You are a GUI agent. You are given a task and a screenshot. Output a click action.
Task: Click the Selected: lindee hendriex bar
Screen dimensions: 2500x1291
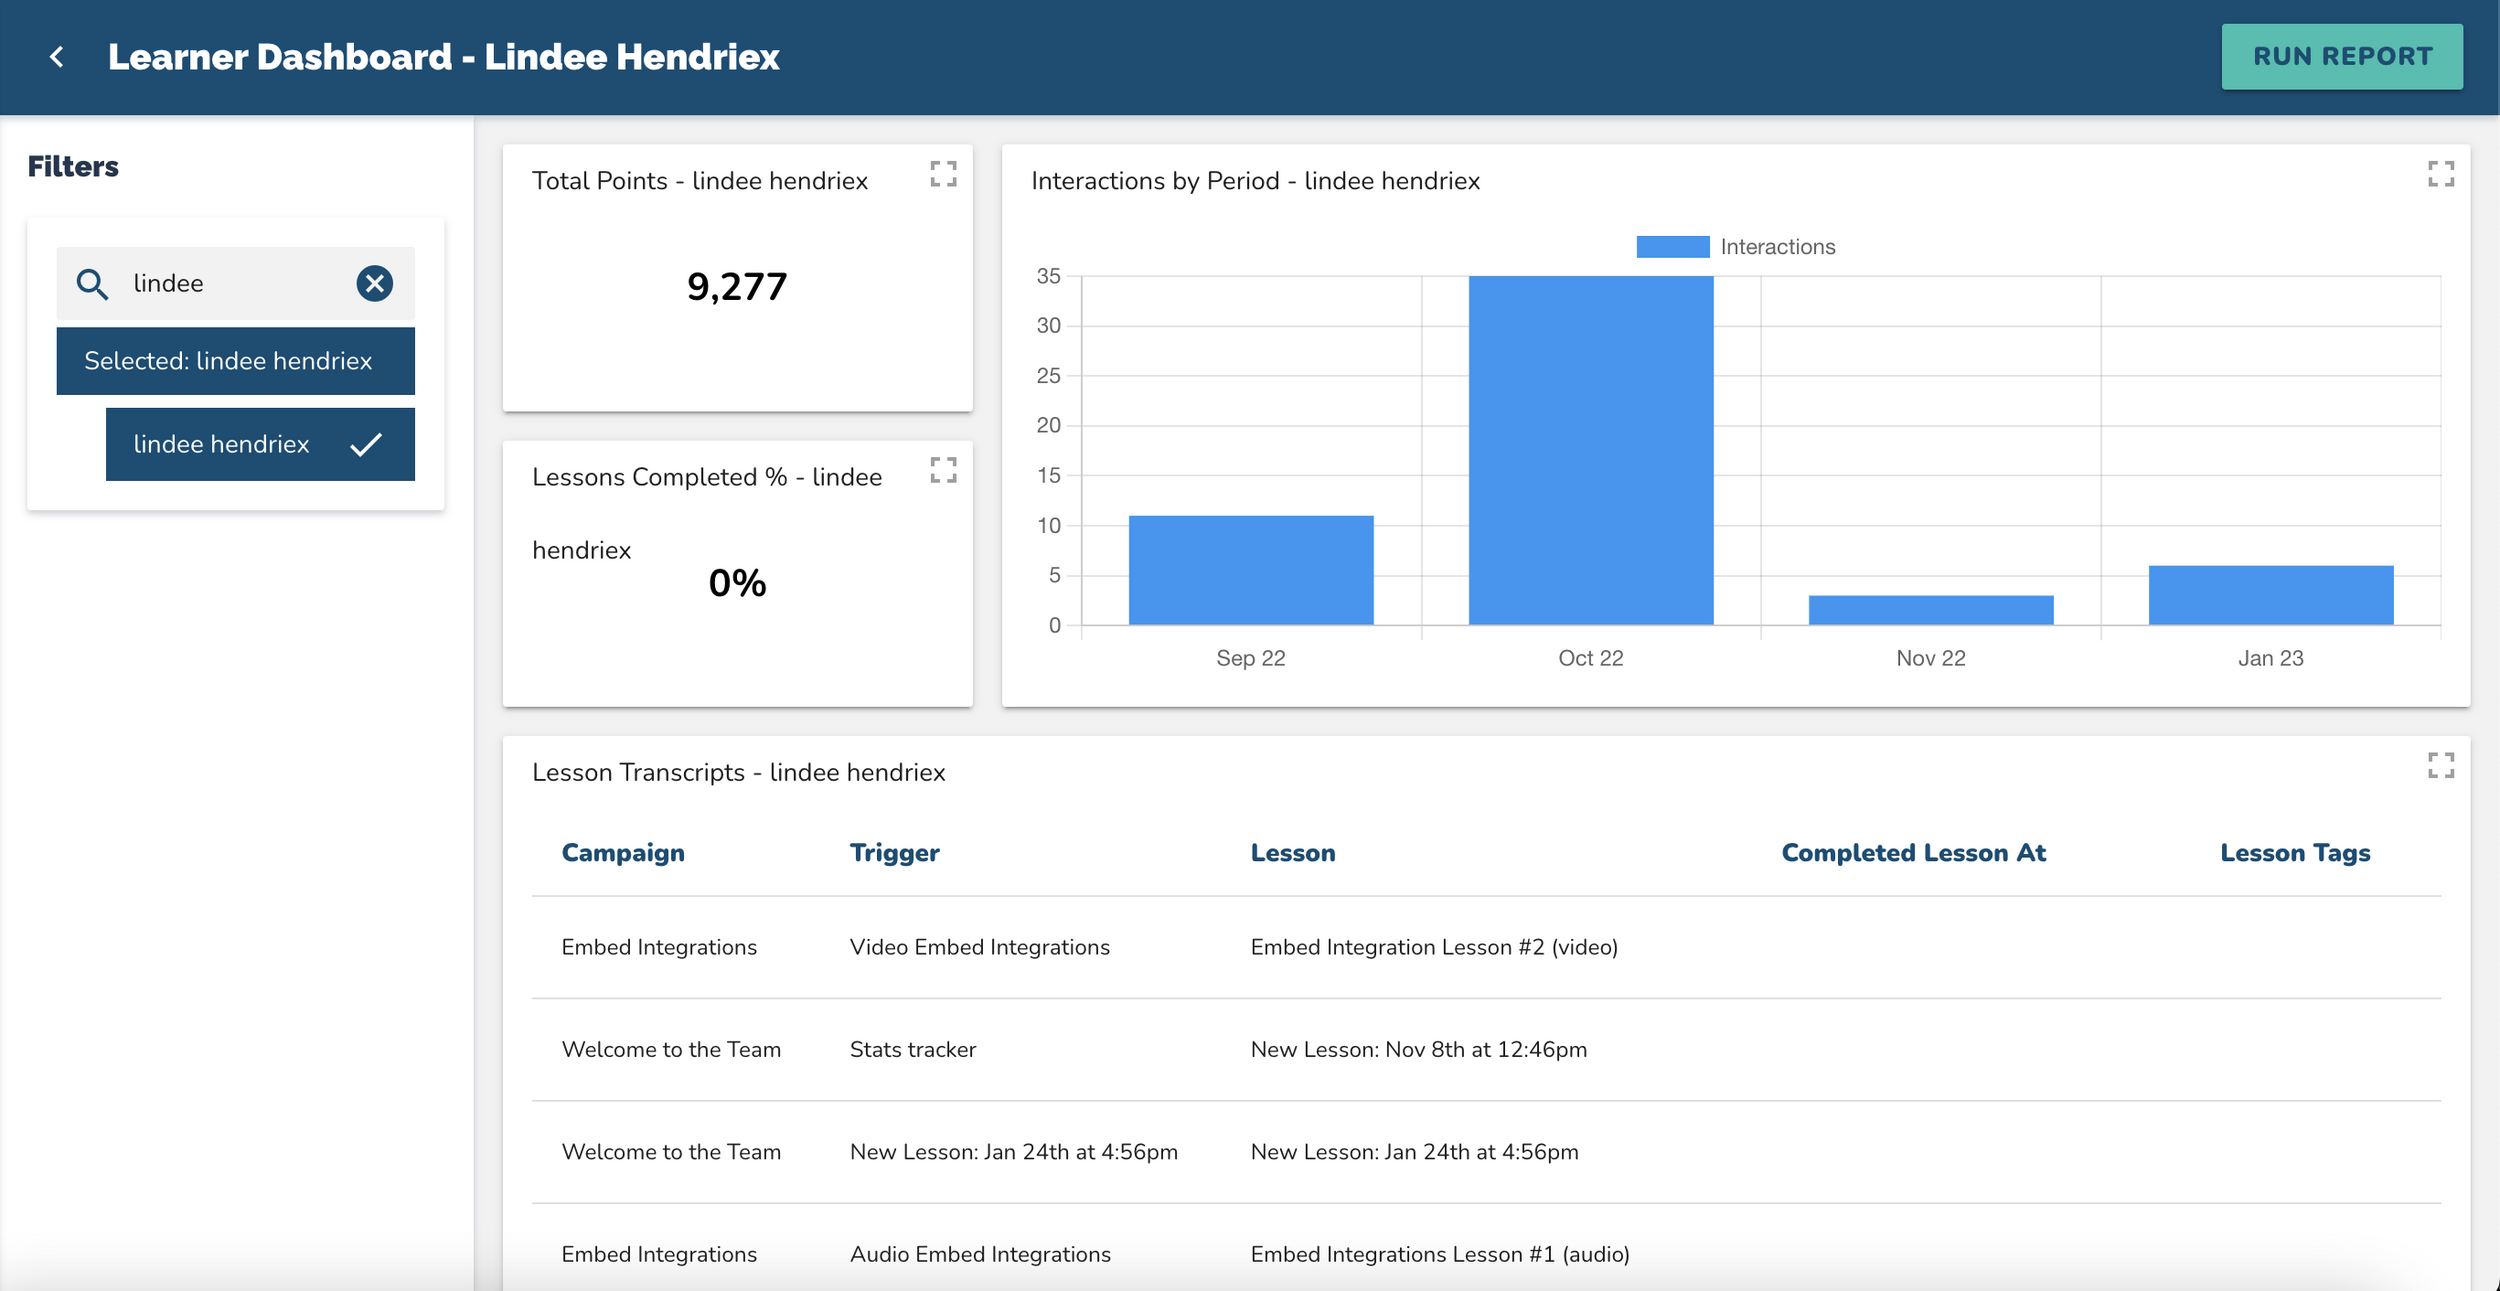(x=235, y=361)
